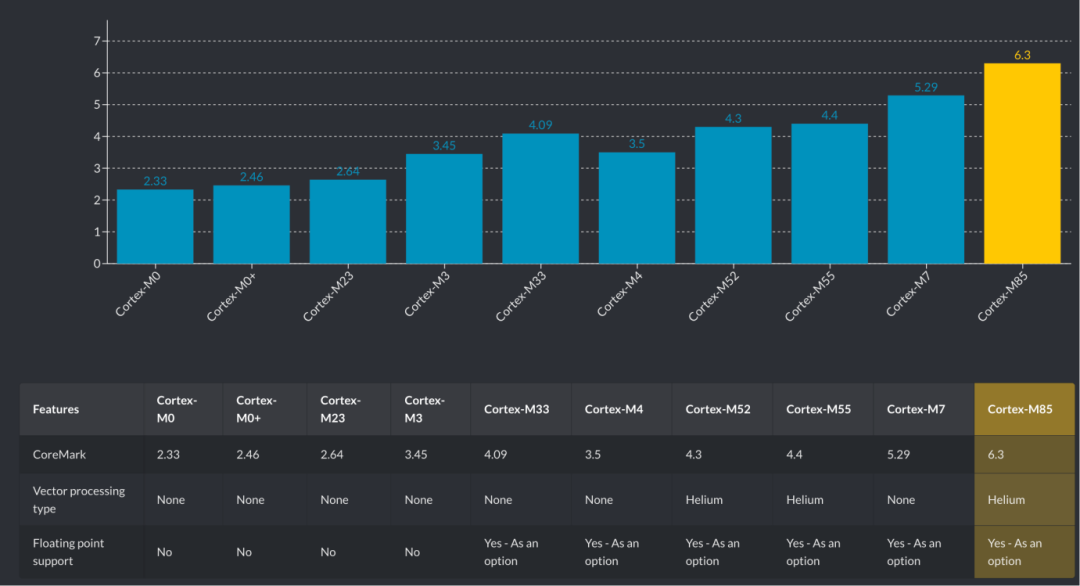This screenshot has width=1080, height=586.
Task: Click Vector processing type row label
Action: click(x=79, y=500)
